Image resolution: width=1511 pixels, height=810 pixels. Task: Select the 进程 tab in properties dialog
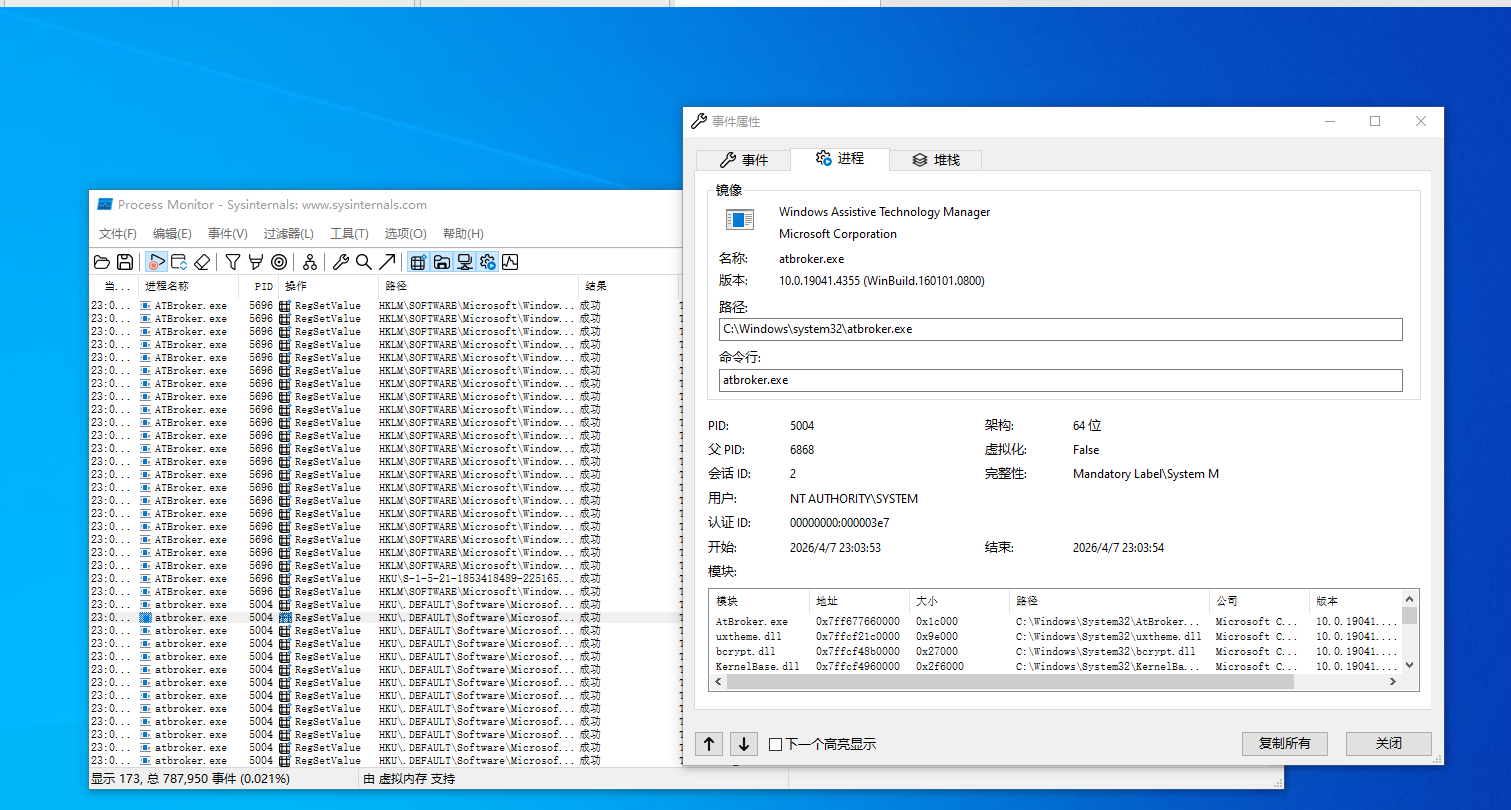pyautogui.click(x=838, y=159)
